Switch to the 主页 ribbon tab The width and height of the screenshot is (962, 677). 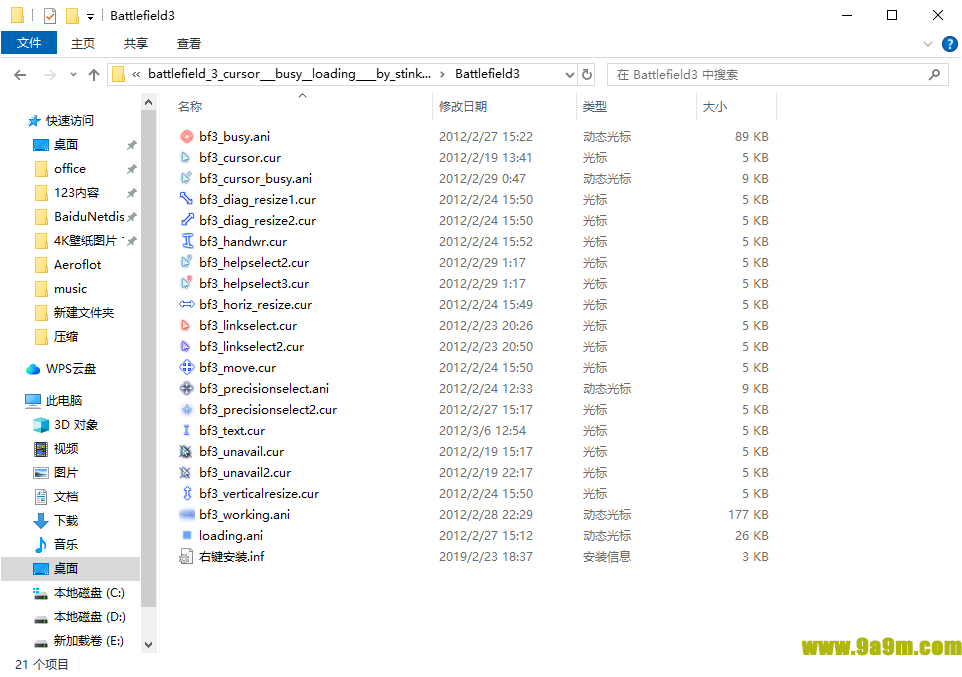tap(83, 44)
